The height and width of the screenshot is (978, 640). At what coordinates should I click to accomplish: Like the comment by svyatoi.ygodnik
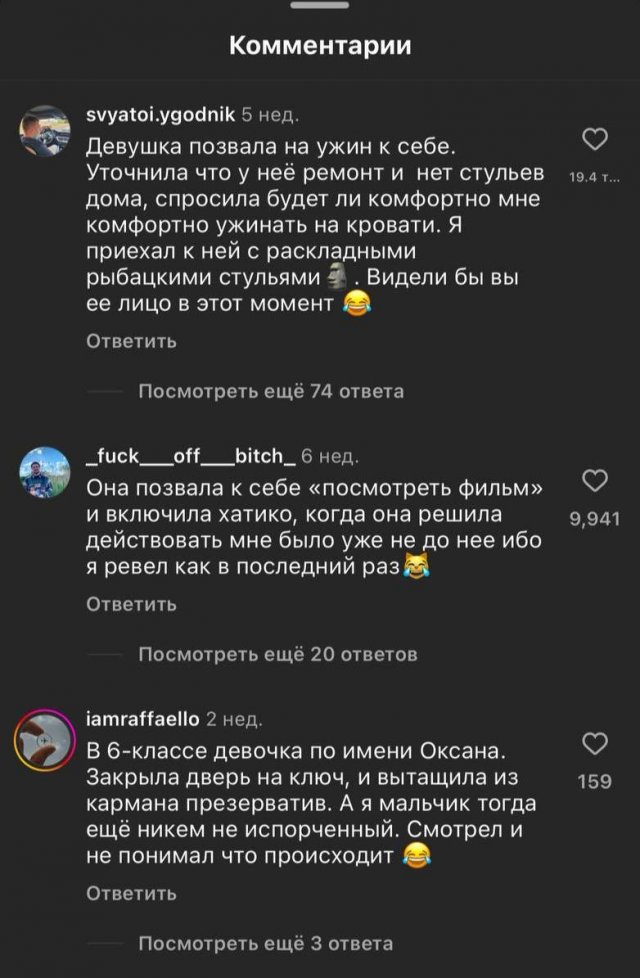pos(595,141)
